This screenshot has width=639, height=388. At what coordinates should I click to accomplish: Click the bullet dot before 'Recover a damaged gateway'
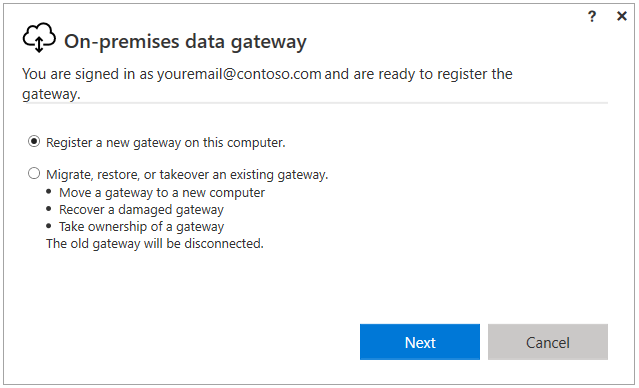point(49,209)
